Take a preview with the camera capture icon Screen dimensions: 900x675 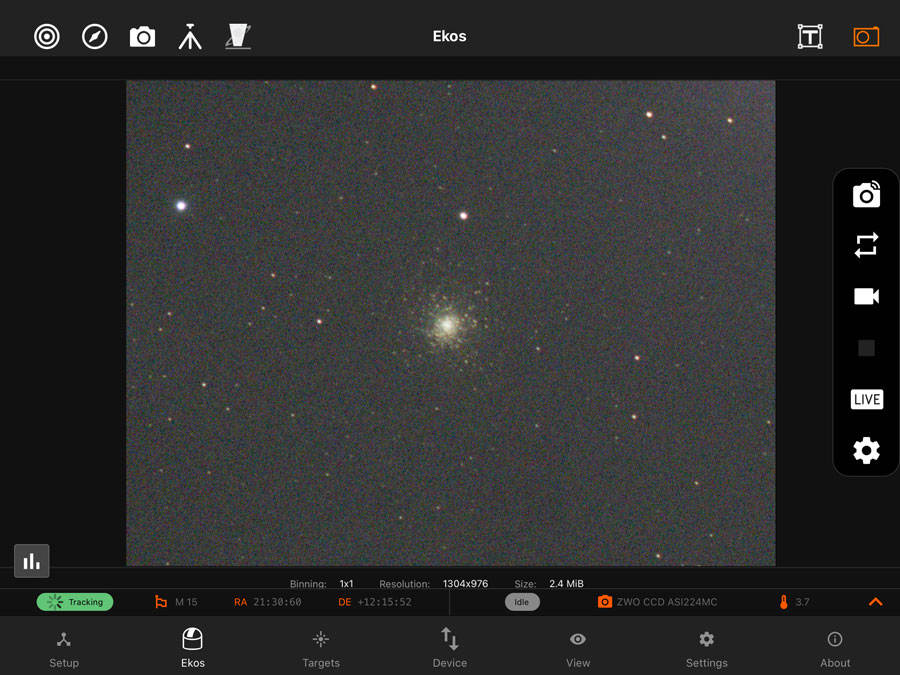(866, 195)
